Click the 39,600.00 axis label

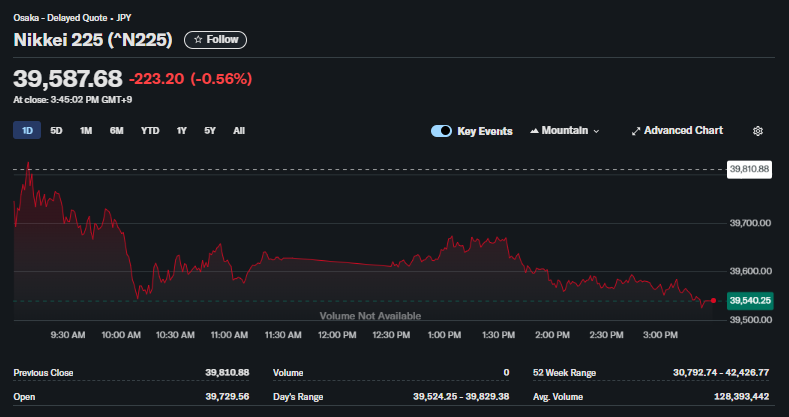pyautogui.click(x=750, y=271)
